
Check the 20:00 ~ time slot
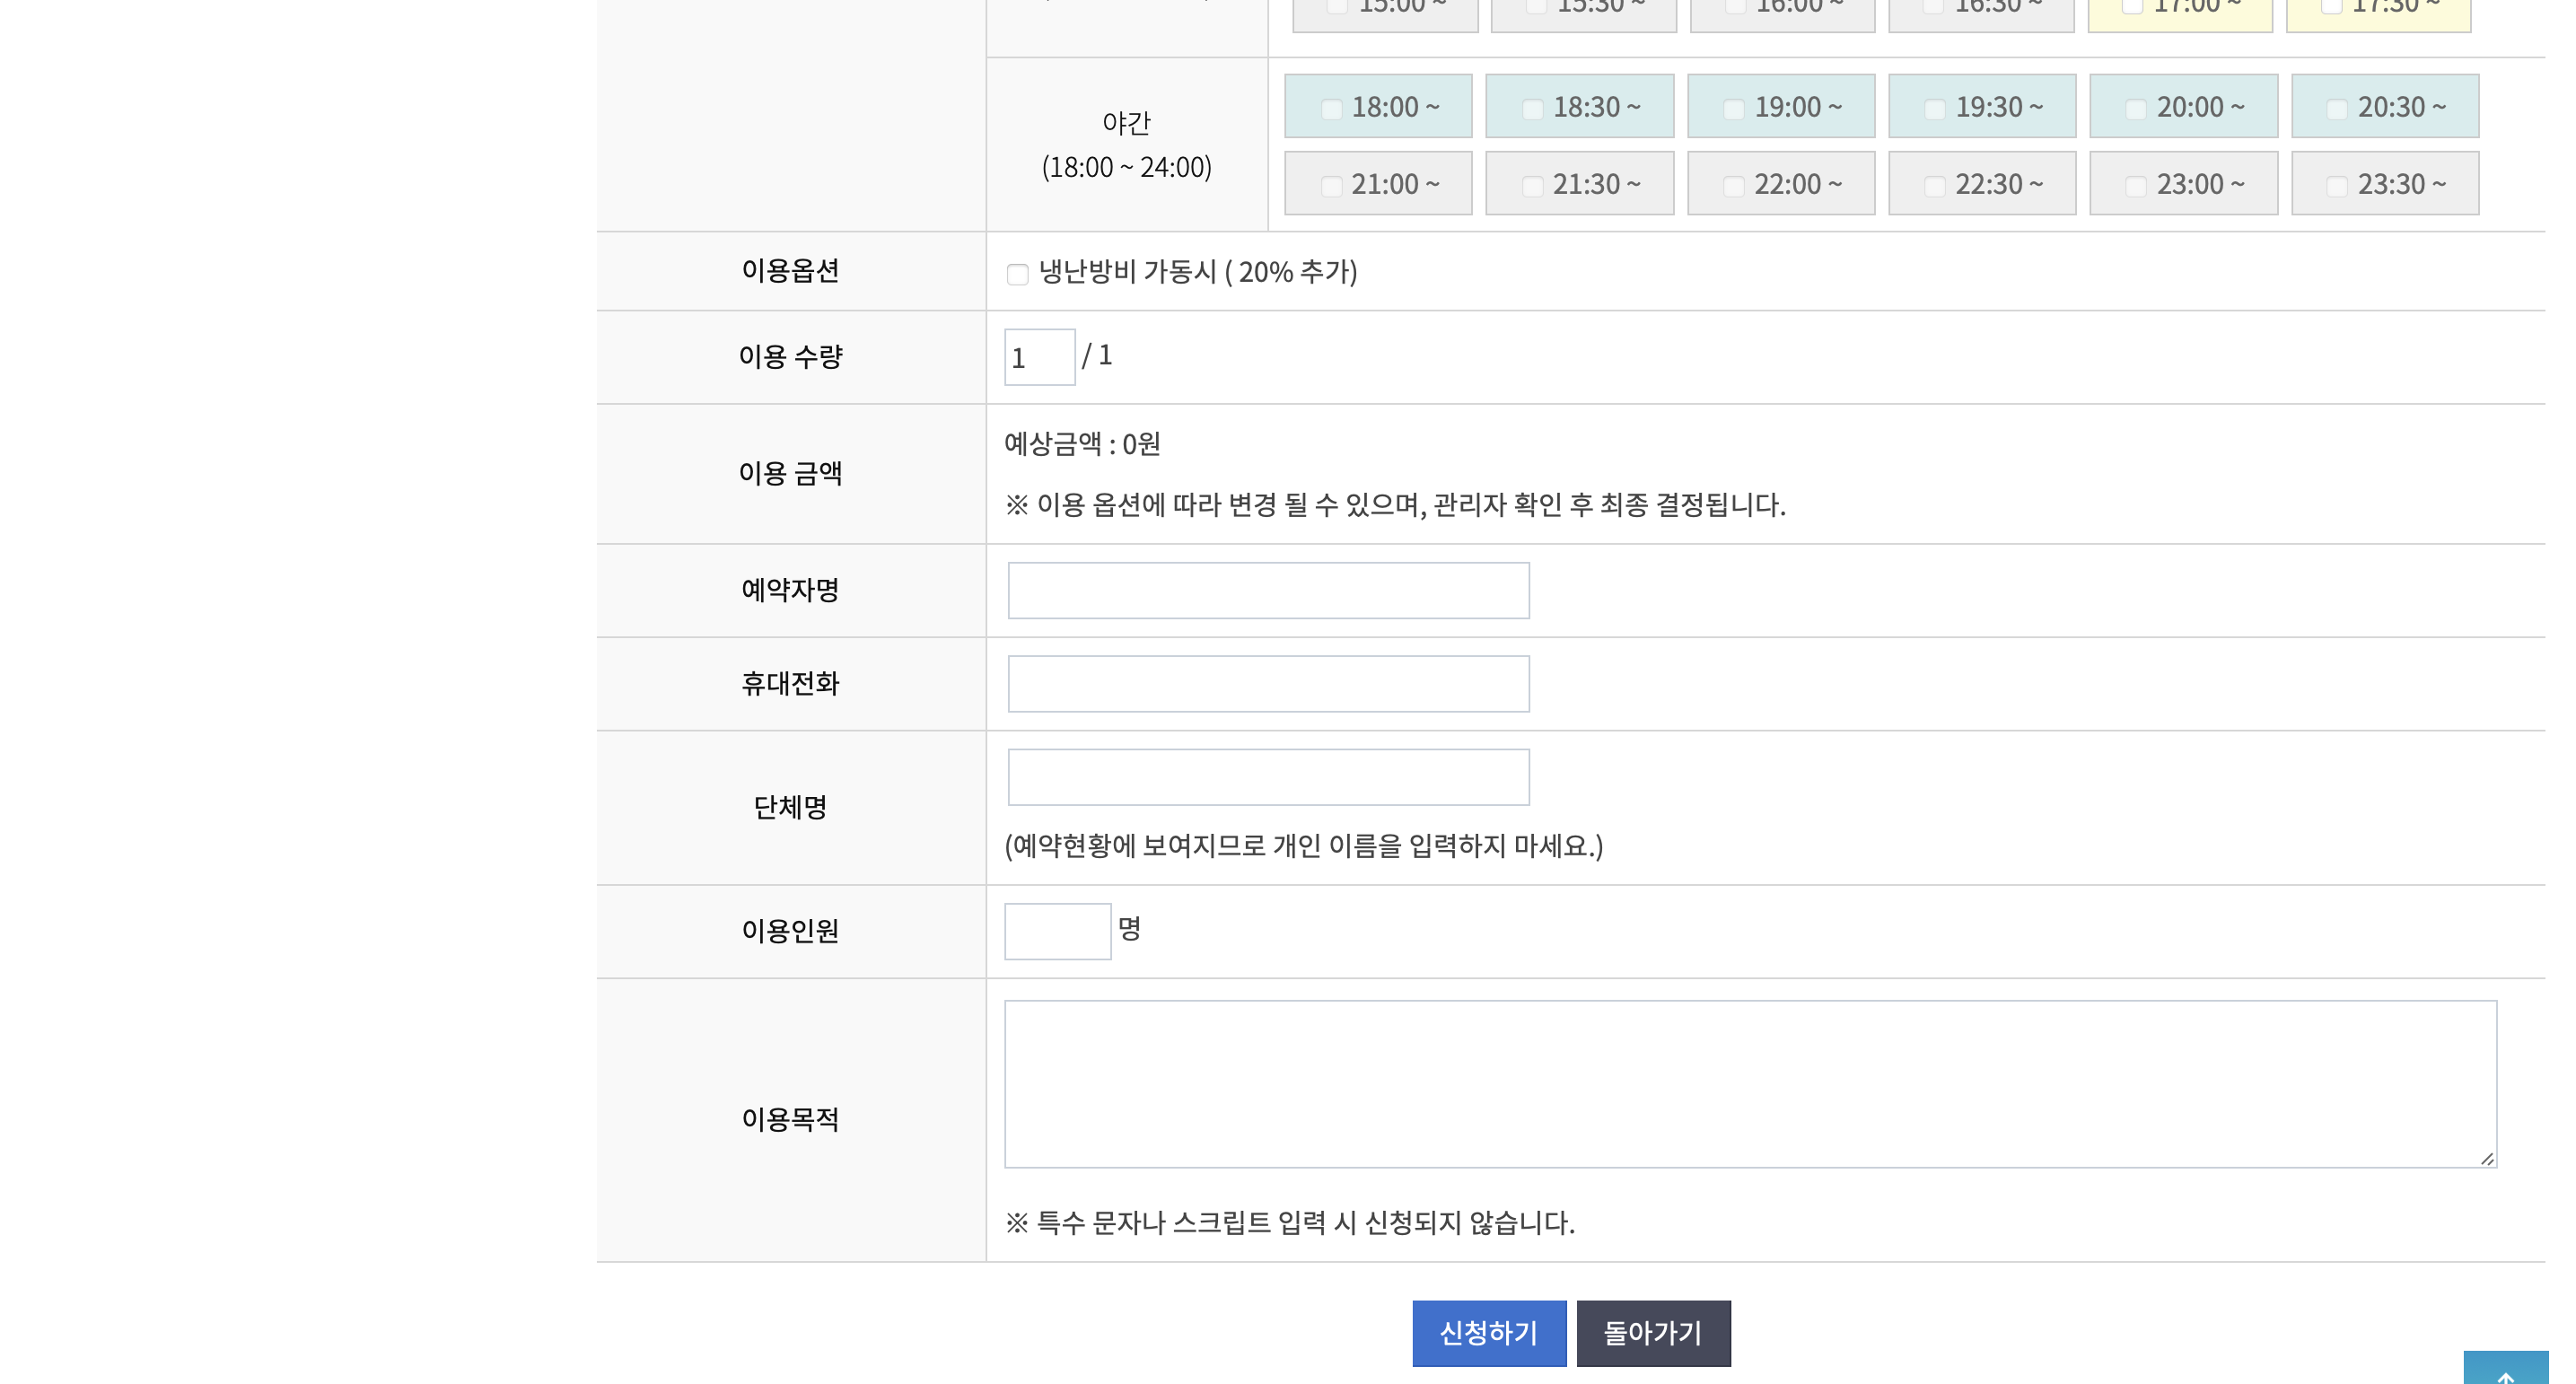[x=2136, y=109]
